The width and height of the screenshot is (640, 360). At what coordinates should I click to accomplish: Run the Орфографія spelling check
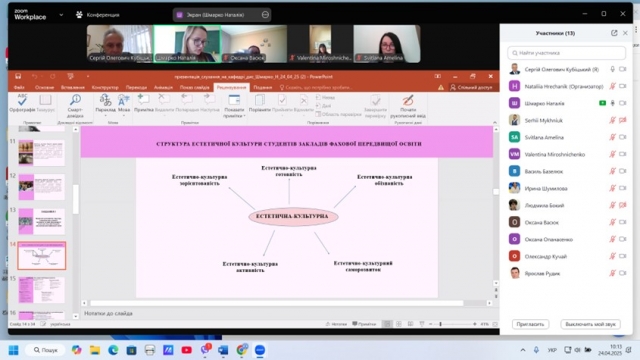click(x=22, y=103)
